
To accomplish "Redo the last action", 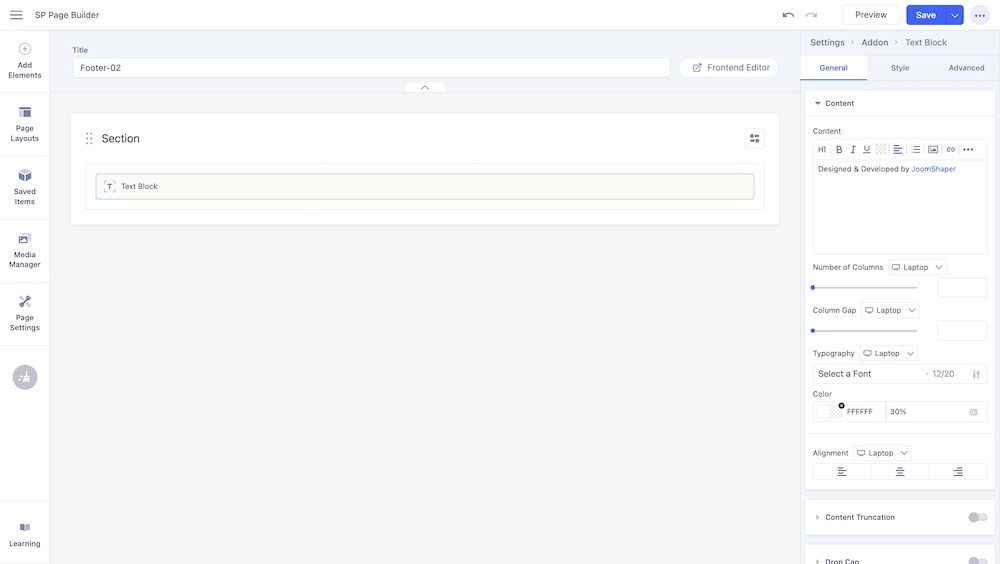I will [811, 15].
